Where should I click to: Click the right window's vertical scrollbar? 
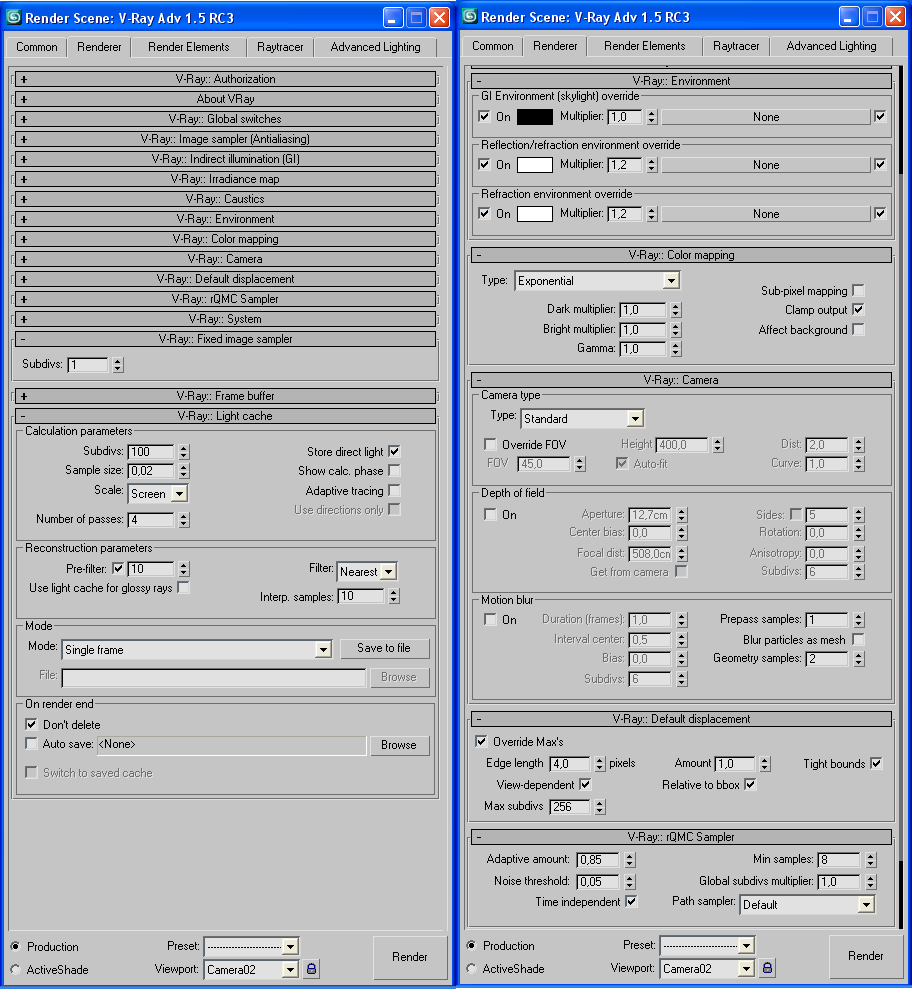[x=901, y=498]
